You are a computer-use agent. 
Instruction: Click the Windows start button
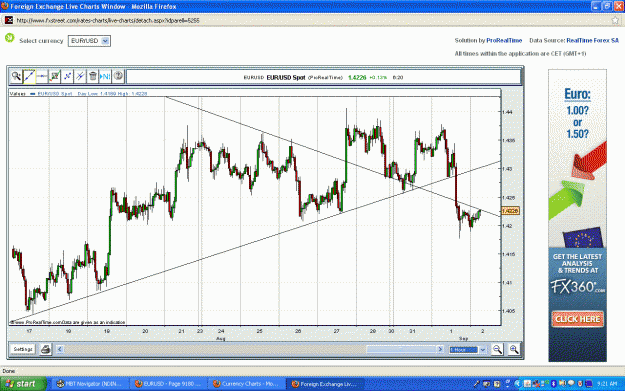[x=23, y=384]
